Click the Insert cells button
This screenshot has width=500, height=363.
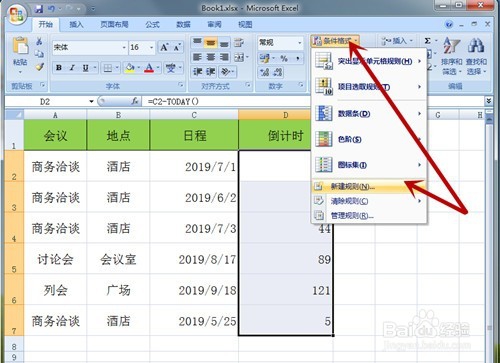397,41
